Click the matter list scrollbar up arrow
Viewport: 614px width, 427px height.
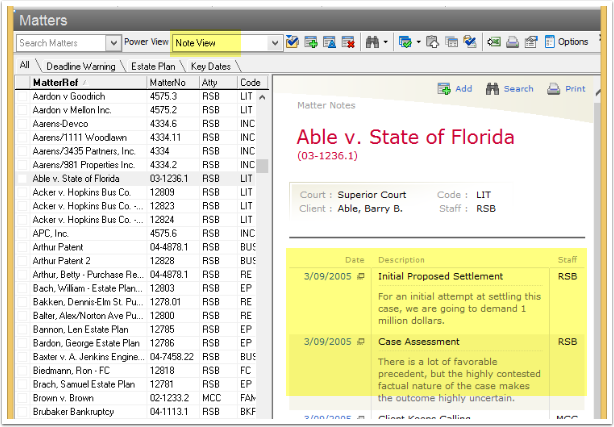(x=262, y=97)
